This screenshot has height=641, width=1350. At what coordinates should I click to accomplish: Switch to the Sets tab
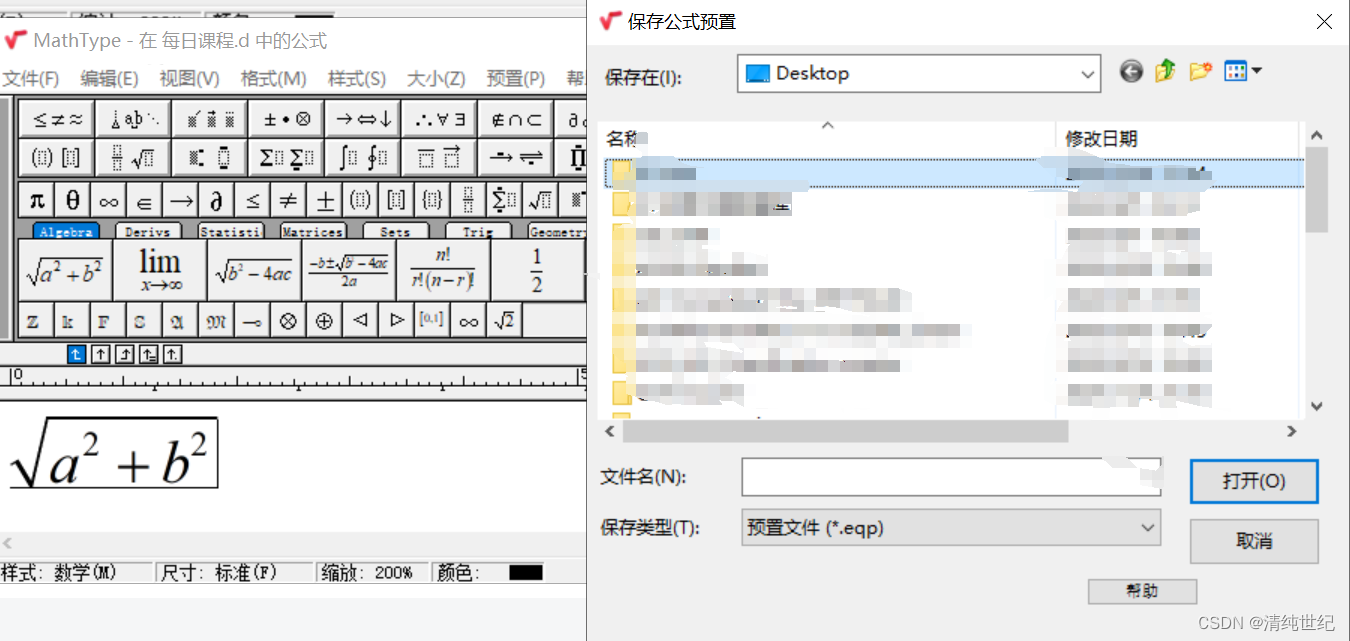click(395, 231)
